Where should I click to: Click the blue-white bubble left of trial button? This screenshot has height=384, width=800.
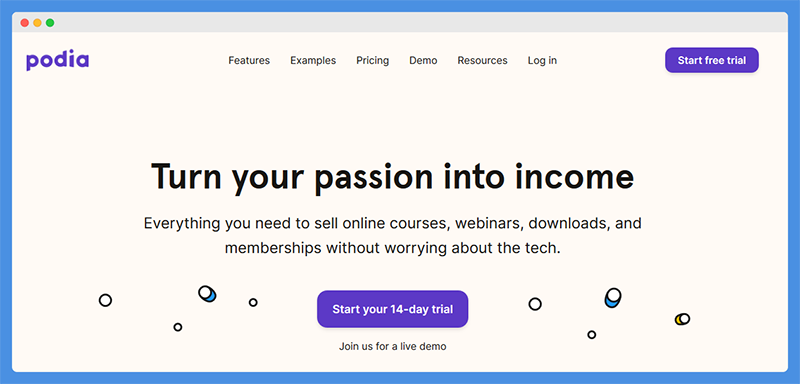(x=207, y=294)
